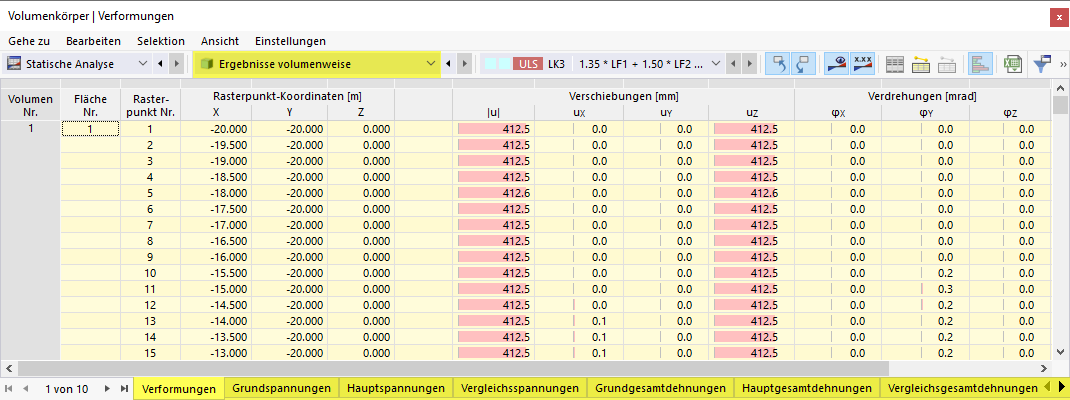Click the Excel export icon
The height and width of the screenshot is (400, 1070).
1011,64
